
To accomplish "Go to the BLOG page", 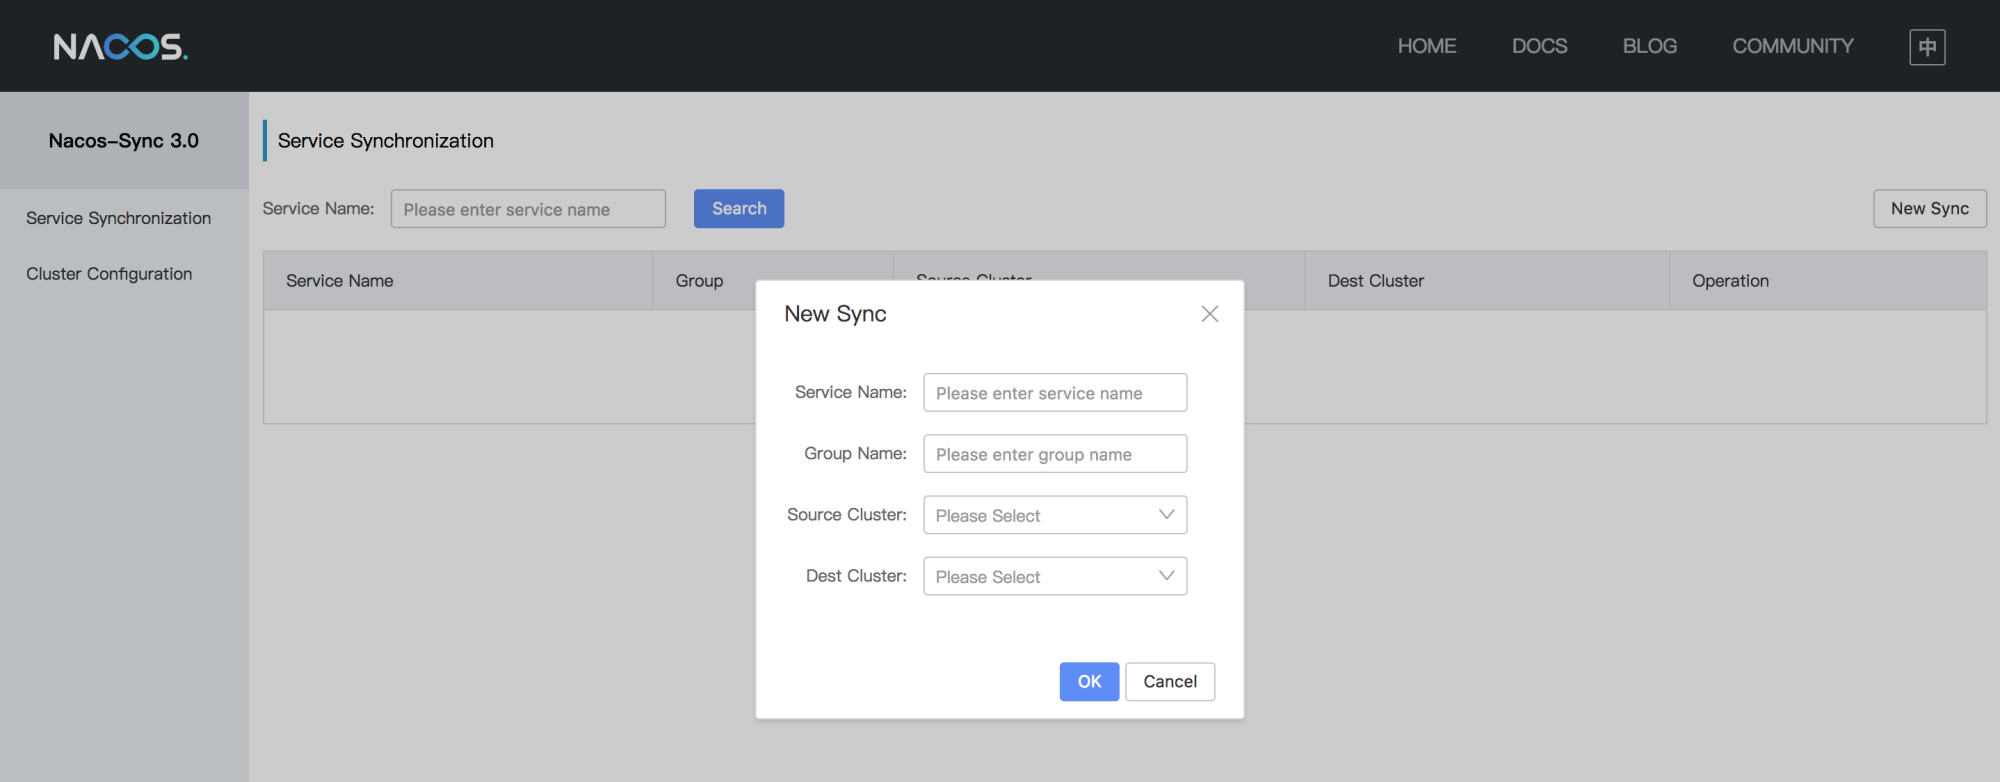I will (1650, 46).
